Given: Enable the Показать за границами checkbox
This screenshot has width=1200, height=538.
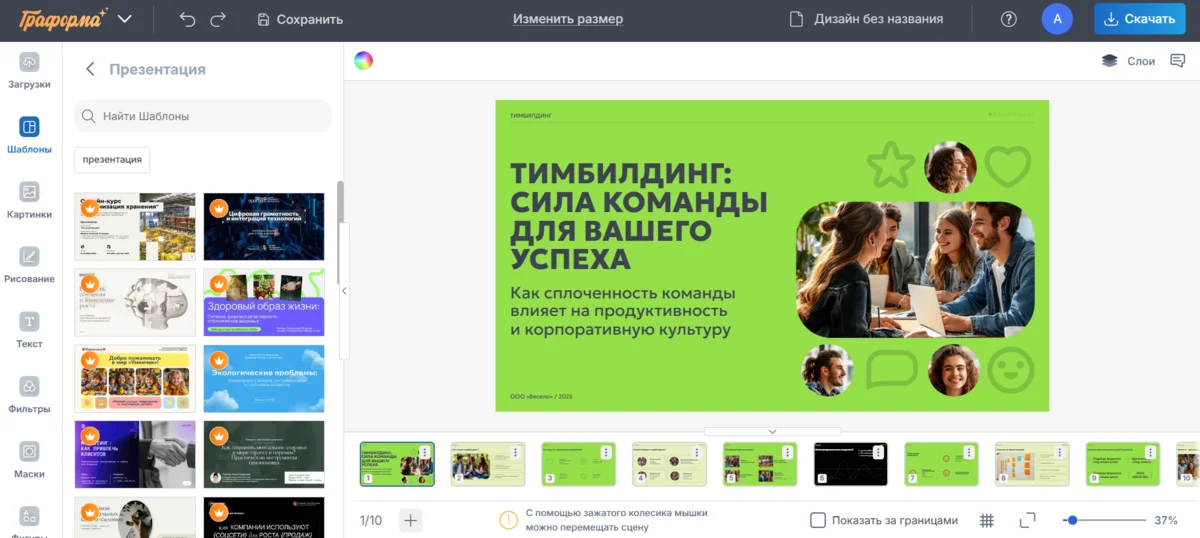Looking at the screenshot, I should [x=818, y=520].
